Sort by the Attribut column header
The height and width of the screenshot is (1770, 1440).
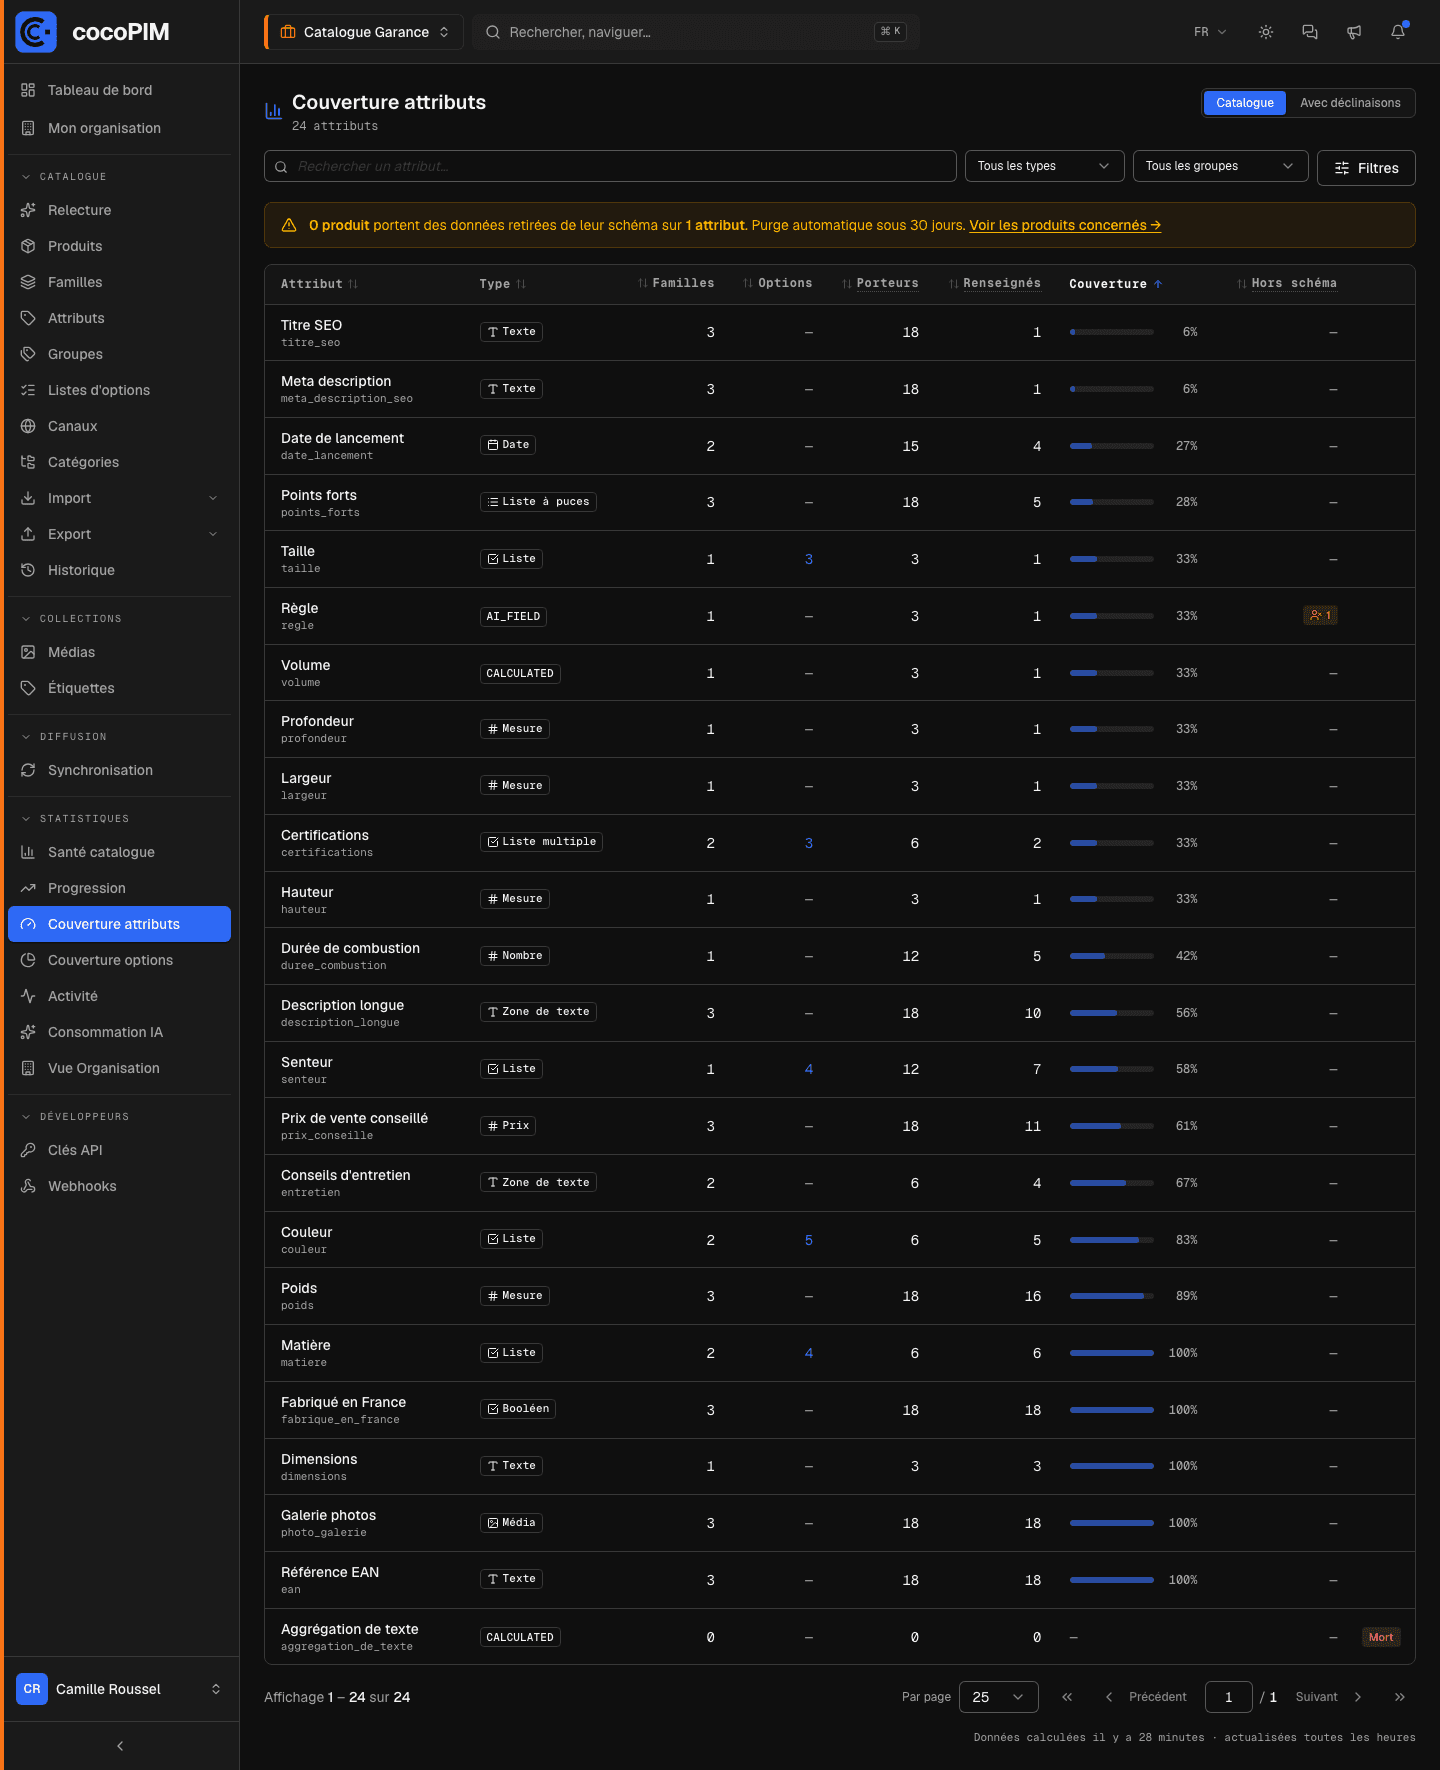319,284
